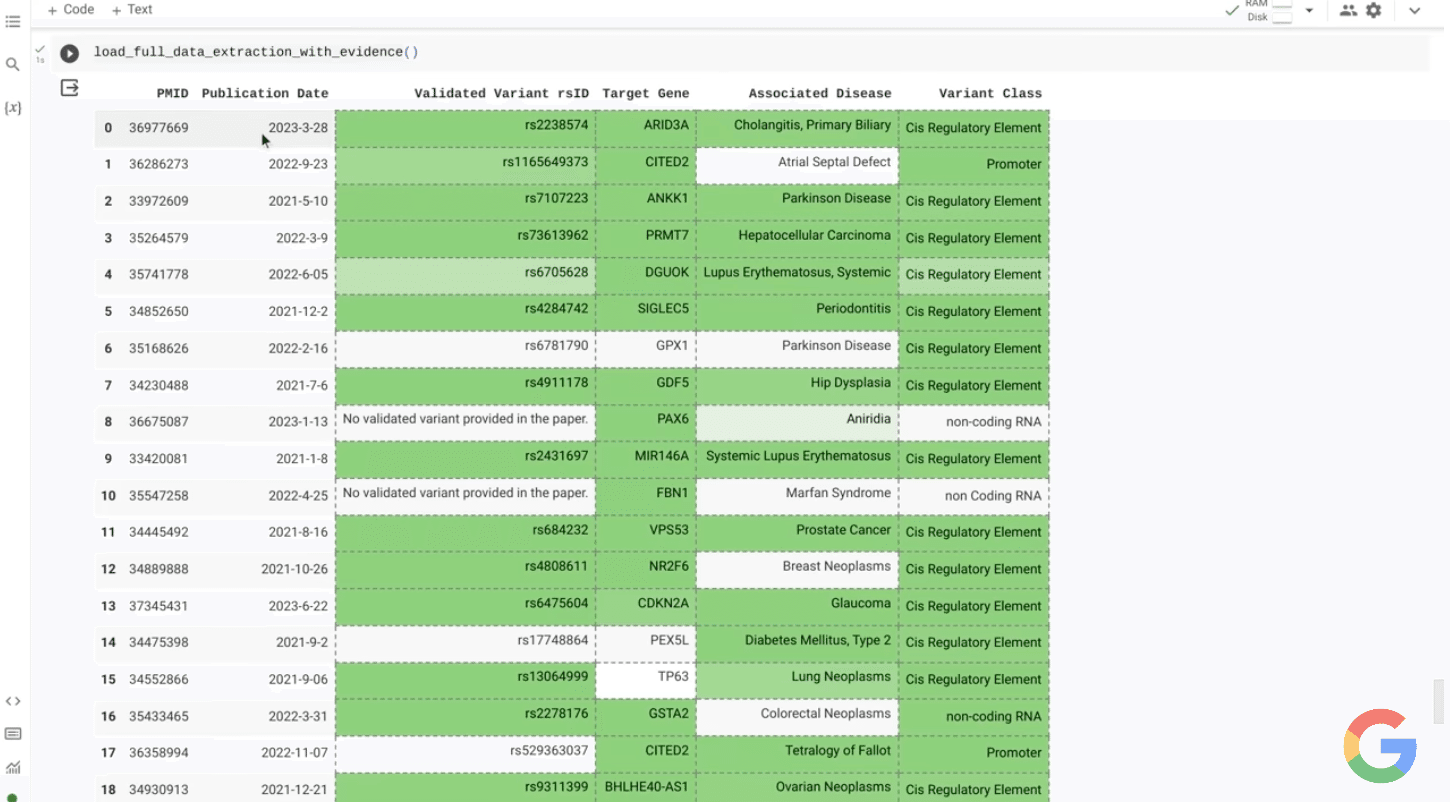Click the share people icon
The image size is (1450, 802).
(x=1348, y=10)
